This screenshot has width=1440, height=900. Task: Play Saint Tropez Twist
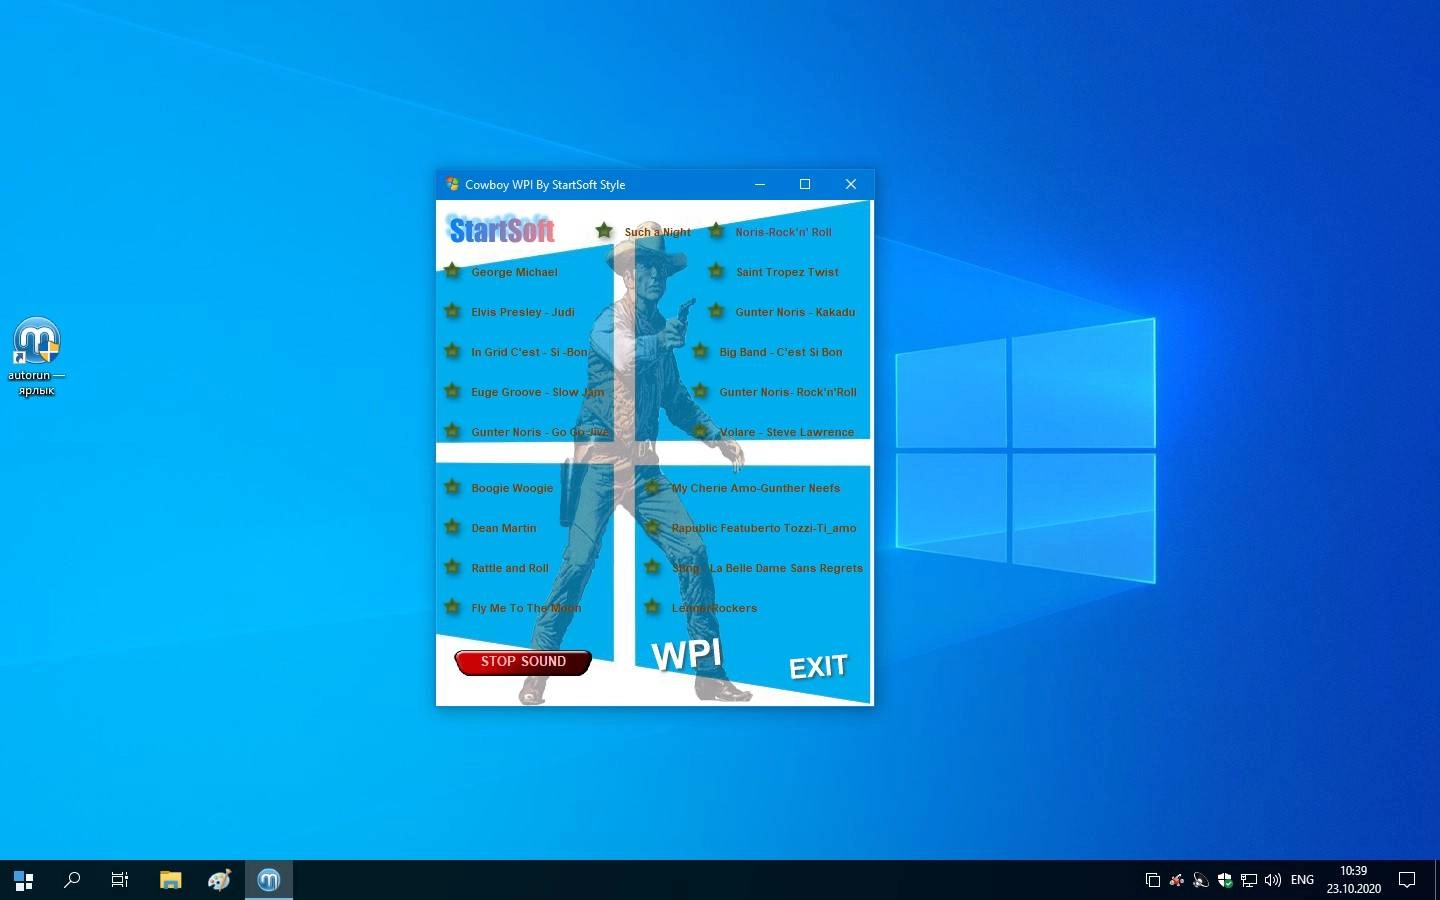coord(787,272)
